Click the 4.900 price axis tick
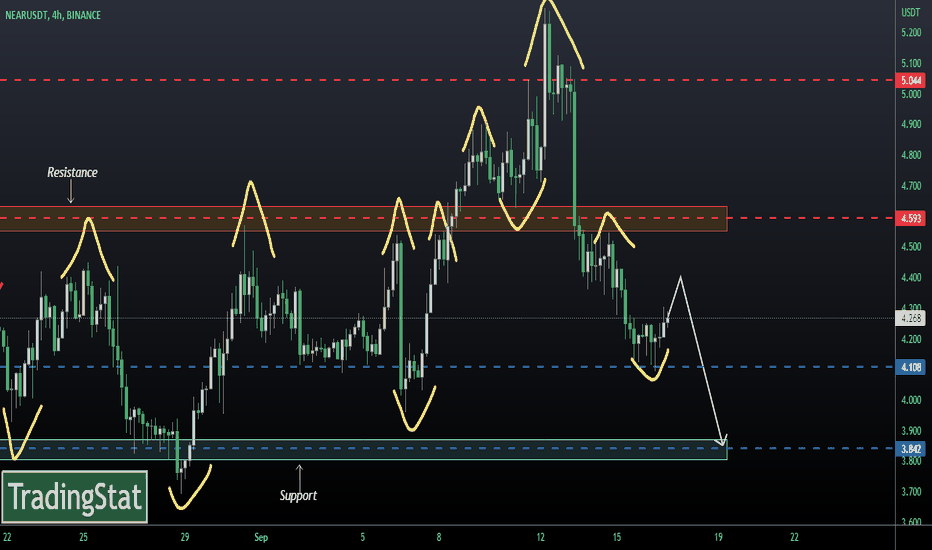The image size is (932, 550). [x=911, y=124]
